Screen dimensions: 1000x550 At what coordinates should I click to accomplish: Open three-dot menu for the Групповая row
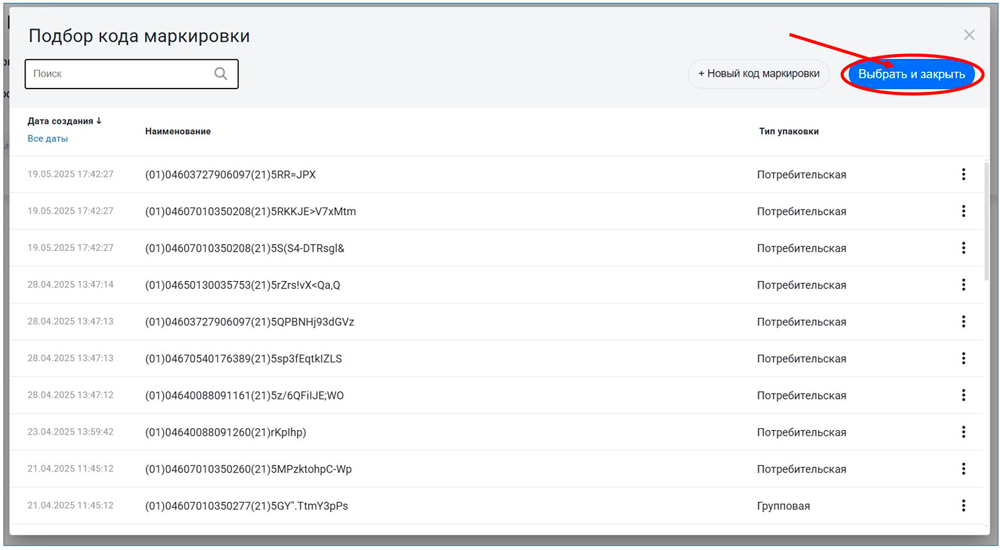pyautogui.click(x=963, y=506)
